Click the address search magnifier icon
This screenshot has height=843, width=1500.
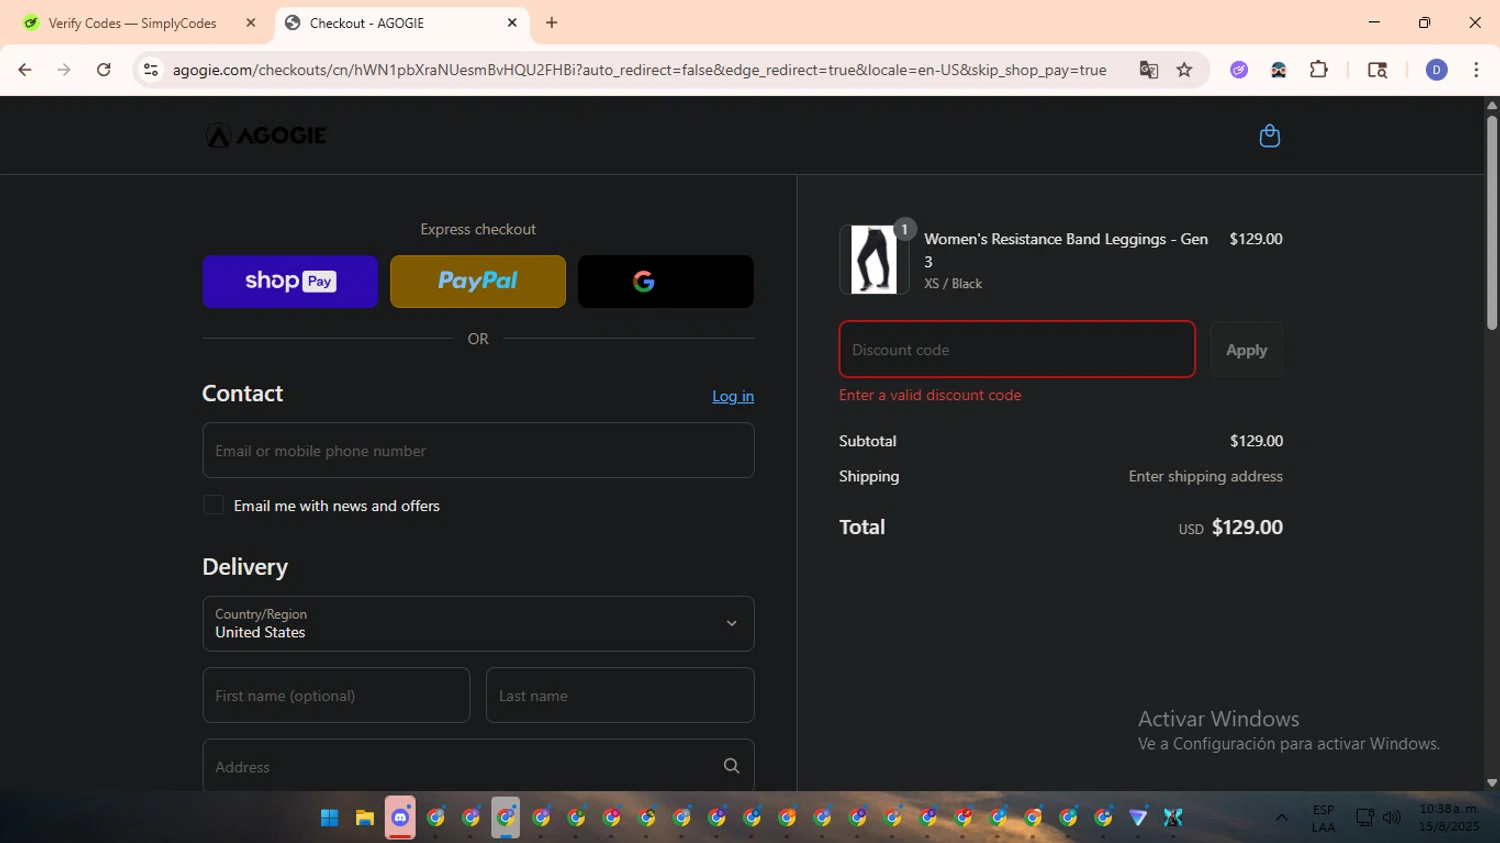click(731, 766)
